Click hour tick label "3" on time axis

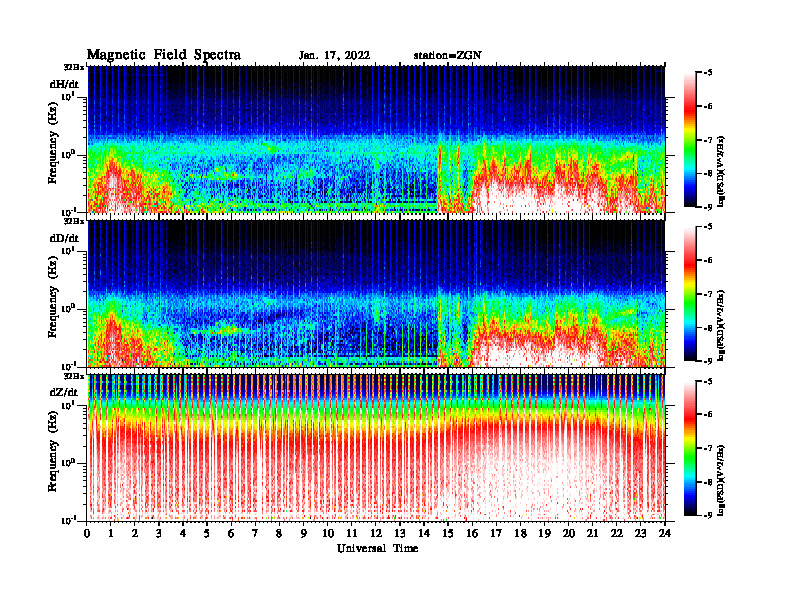pyautogui.click(x=159, y=534)
